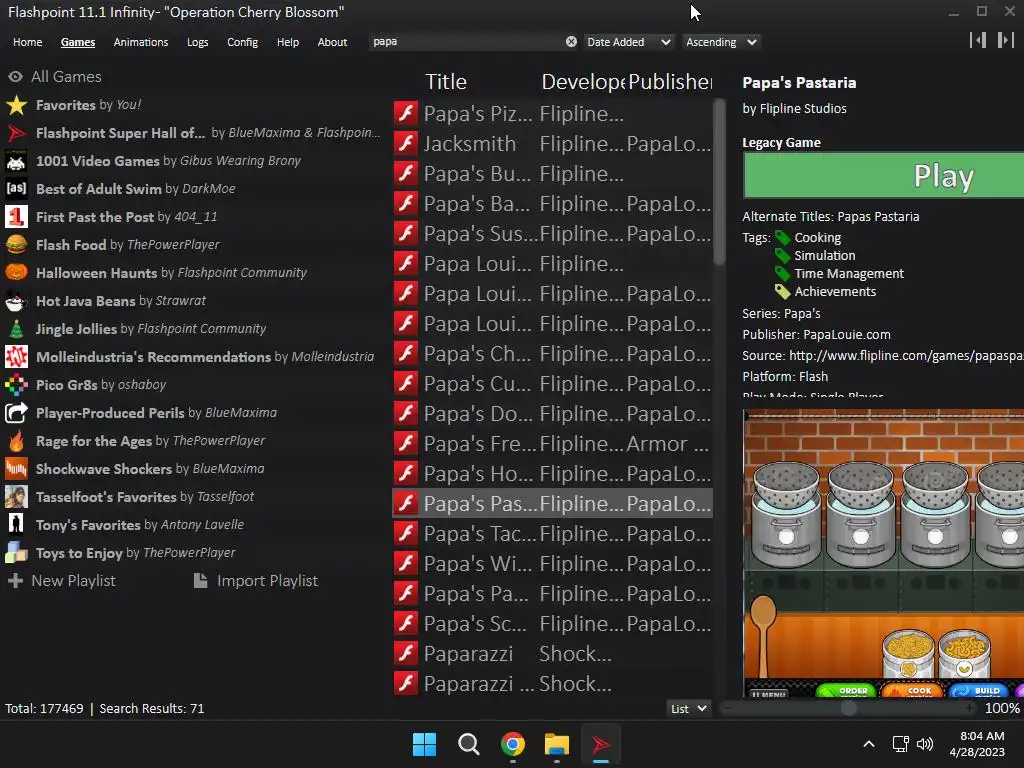Select the Papa's Fre... Armor row
Screen dimensions: 1024x768
(552, 444)
